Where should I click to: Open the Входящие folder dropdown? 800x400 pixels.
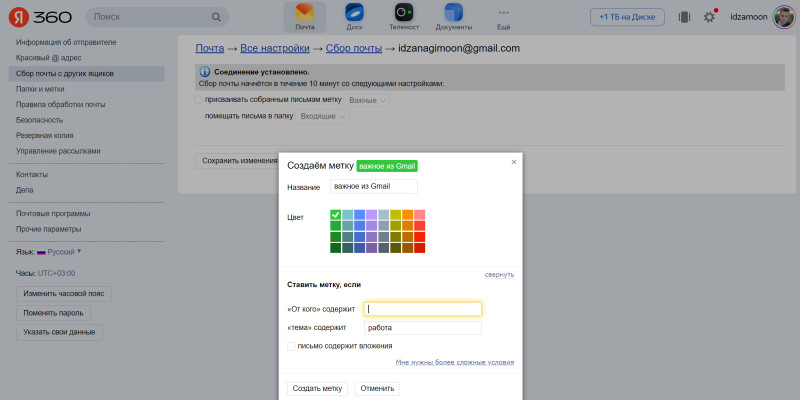coord(324,117)
